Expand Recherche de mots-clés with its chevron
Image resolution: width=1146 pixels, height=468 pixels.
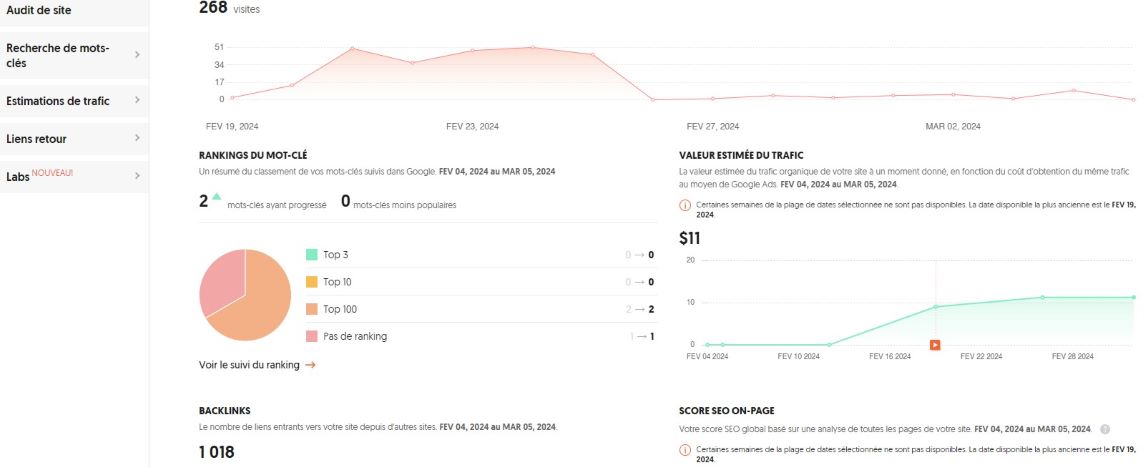click(137, 55)
